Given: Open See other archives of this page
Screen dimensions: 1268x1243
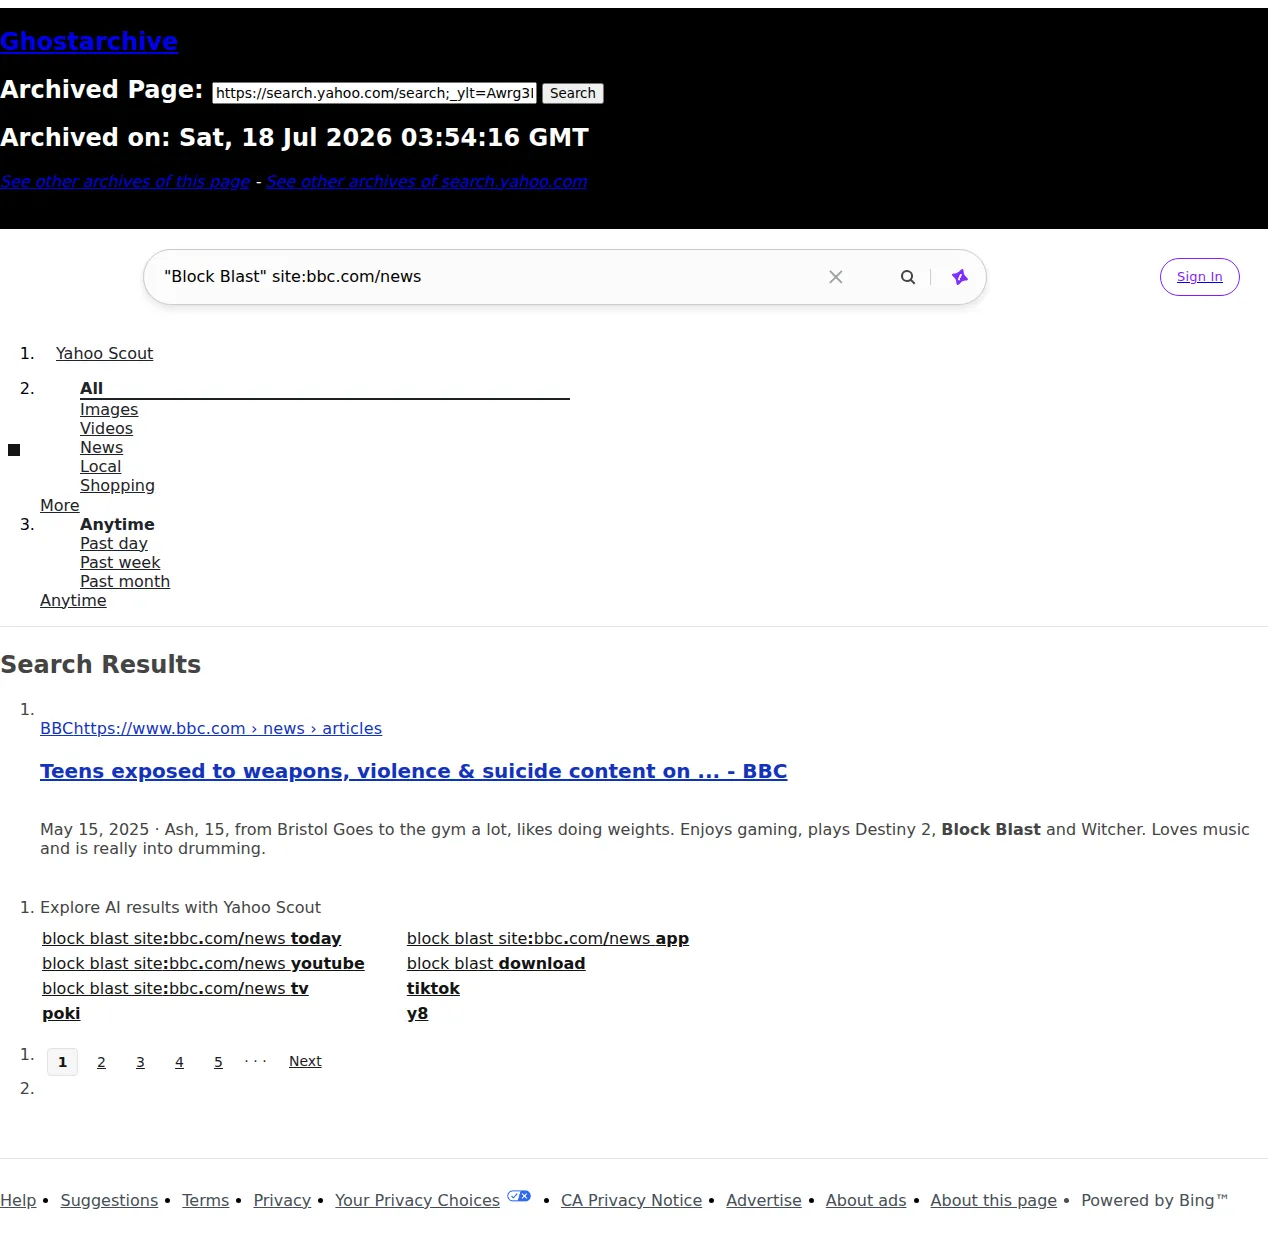Looking at the screenshot, I should click(x=125, y=181).
